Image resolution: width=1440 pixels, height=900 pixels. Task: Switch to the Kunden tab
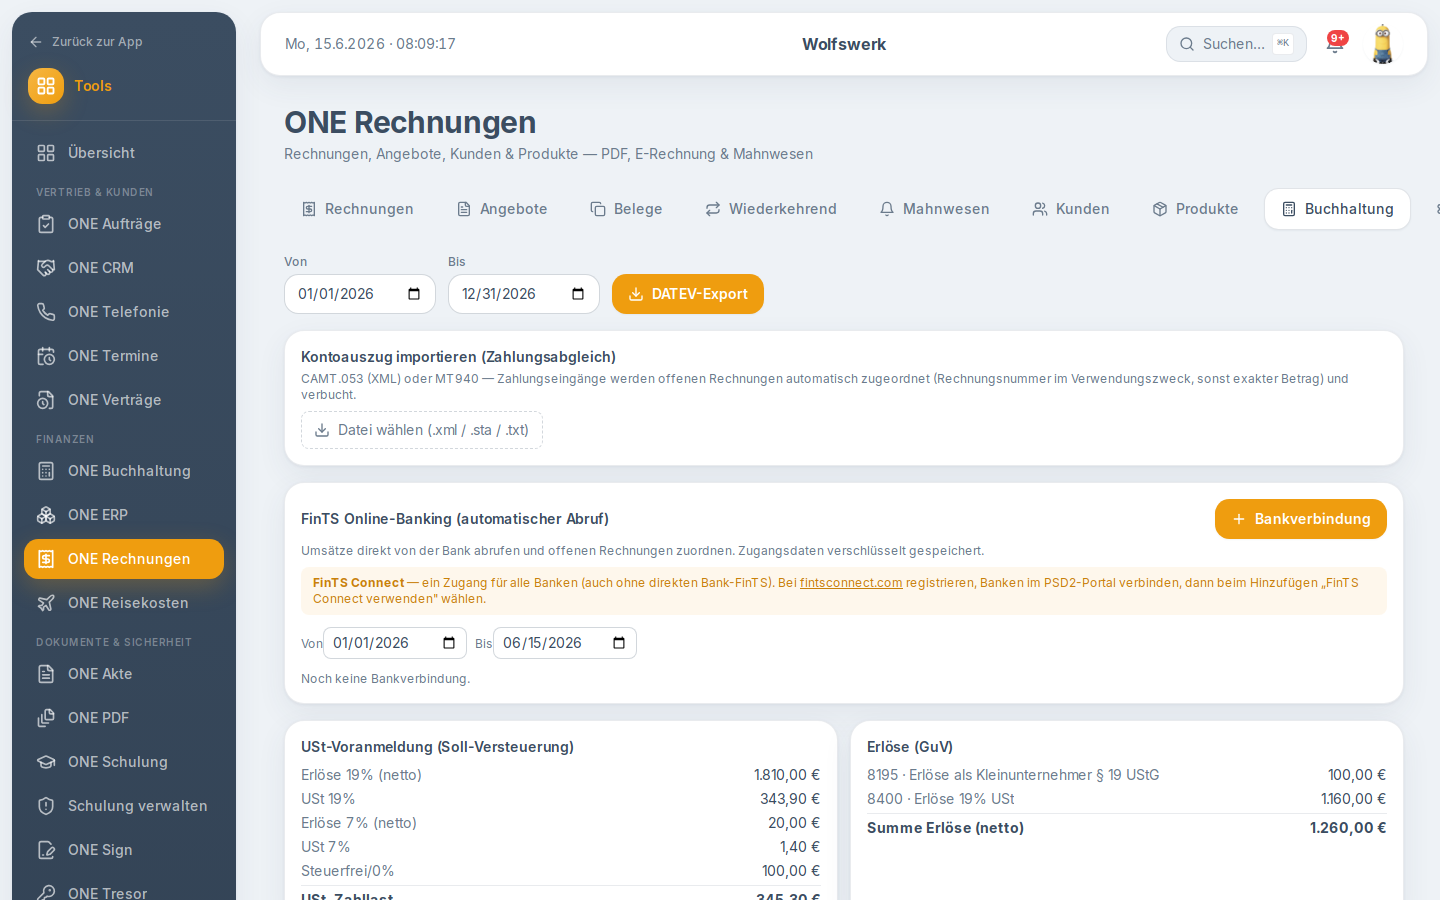[x=1071, y=209]
